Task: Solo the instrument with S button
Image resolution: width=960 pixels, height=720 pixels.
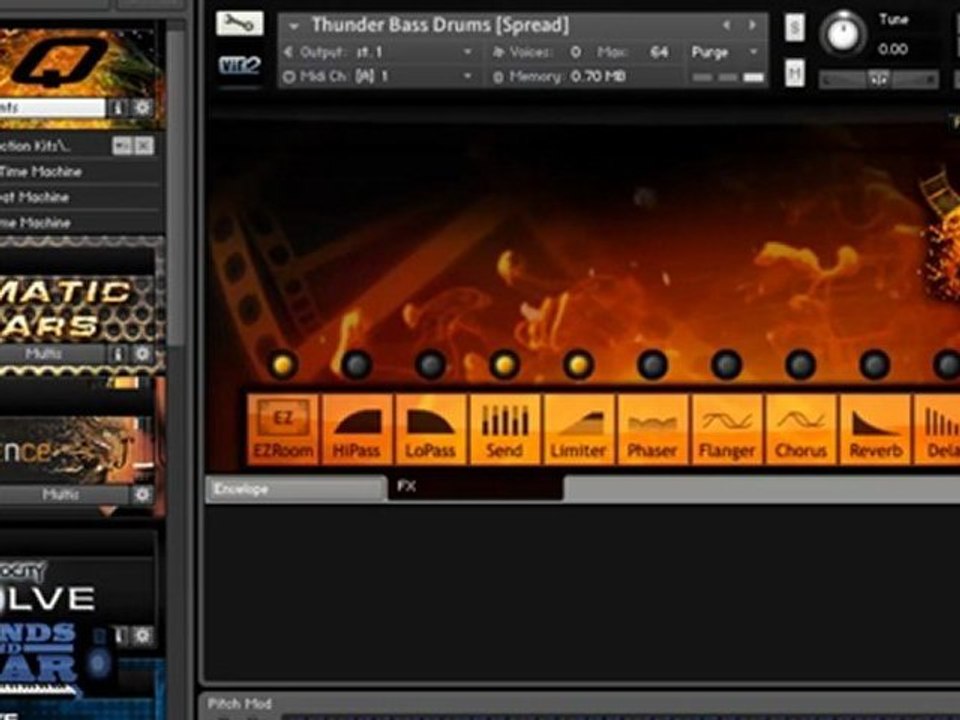Action: [795, 28]
